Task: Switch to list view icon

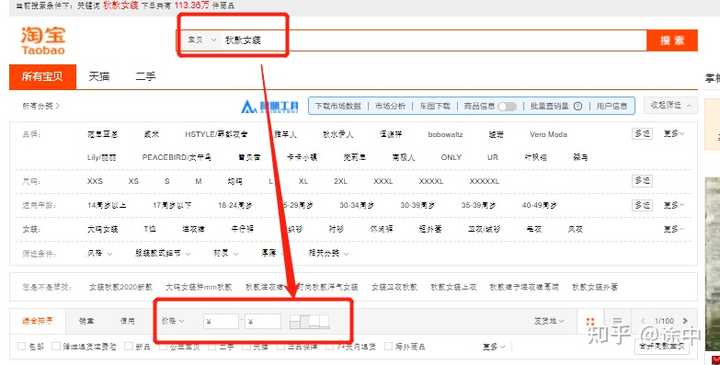Action: pyautogui.click(x=617, y=321)
